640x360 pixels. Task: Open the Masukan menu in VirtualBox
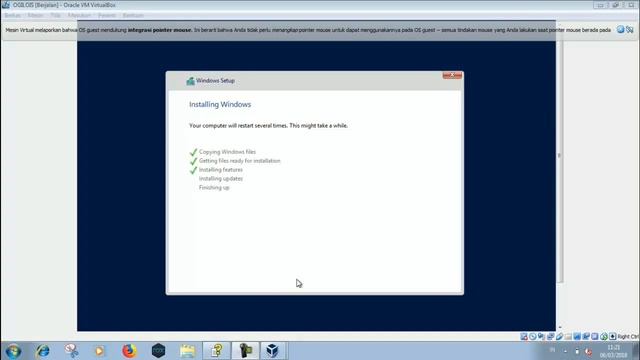79,16
